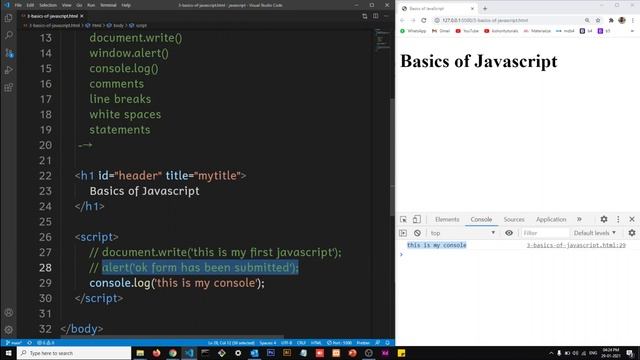
Task: Open the File menu in VS Code
Action: click(18, 5)
